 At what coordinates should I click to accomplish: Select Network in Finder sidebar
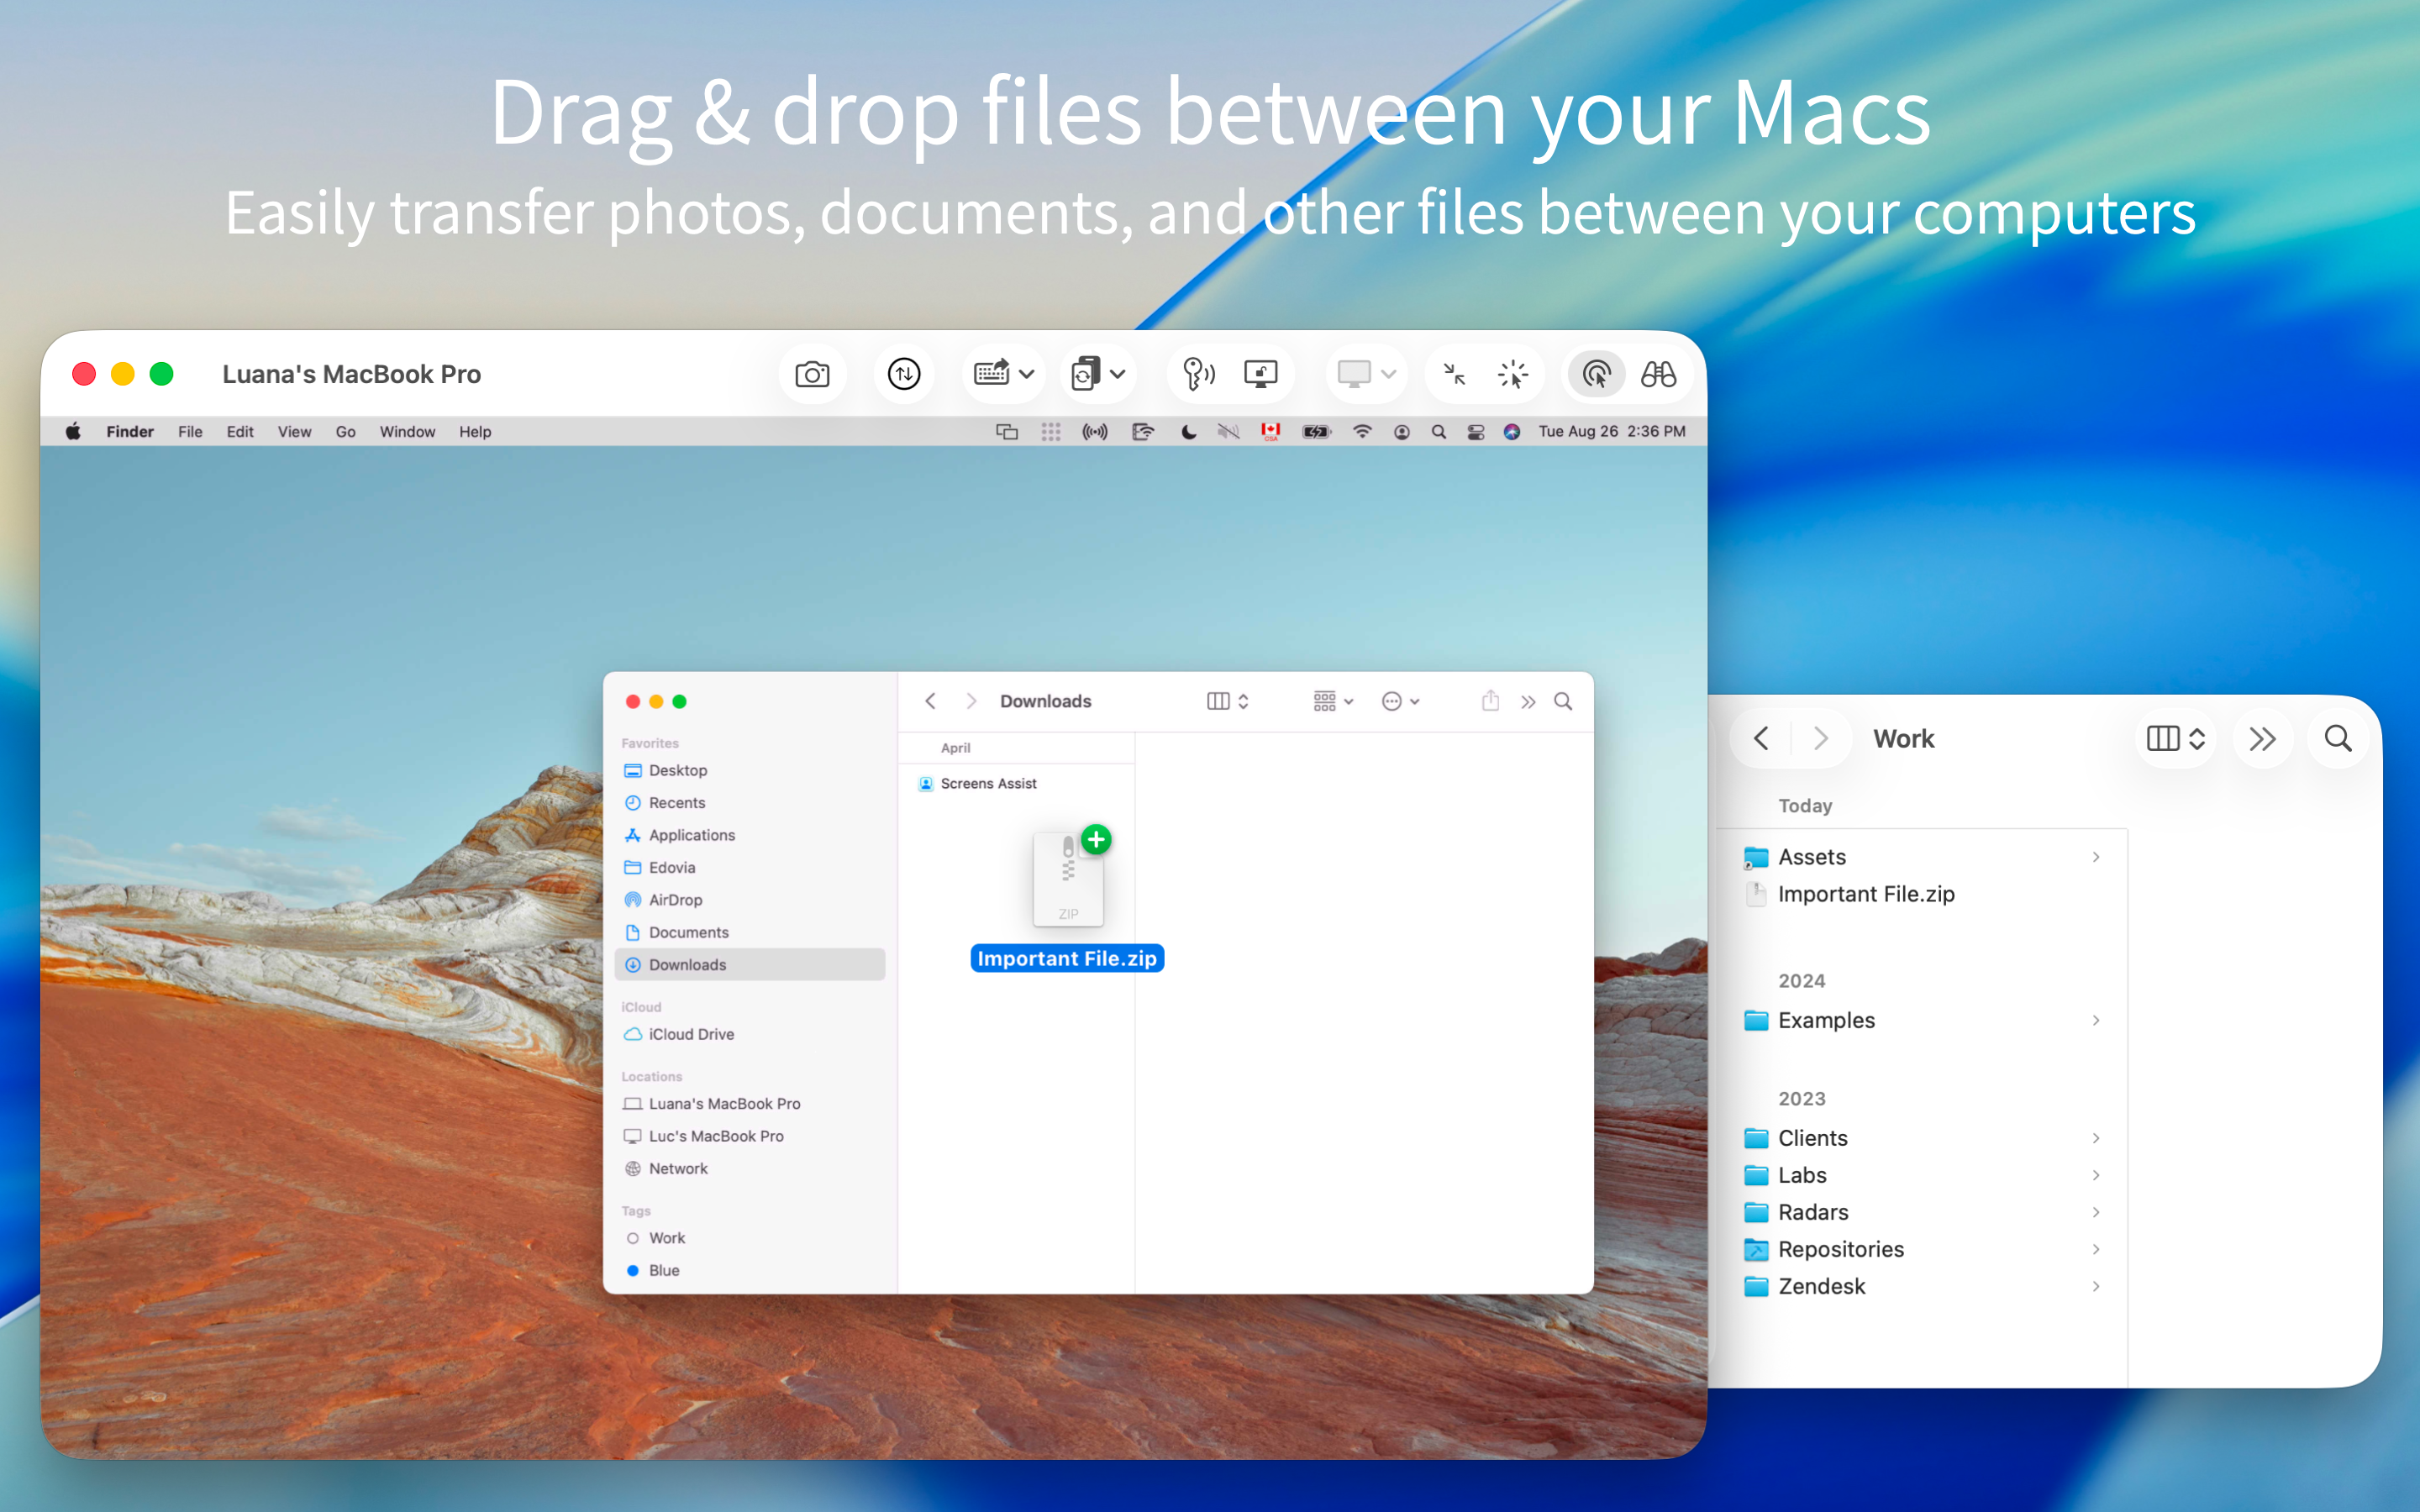click(749, 1168)
